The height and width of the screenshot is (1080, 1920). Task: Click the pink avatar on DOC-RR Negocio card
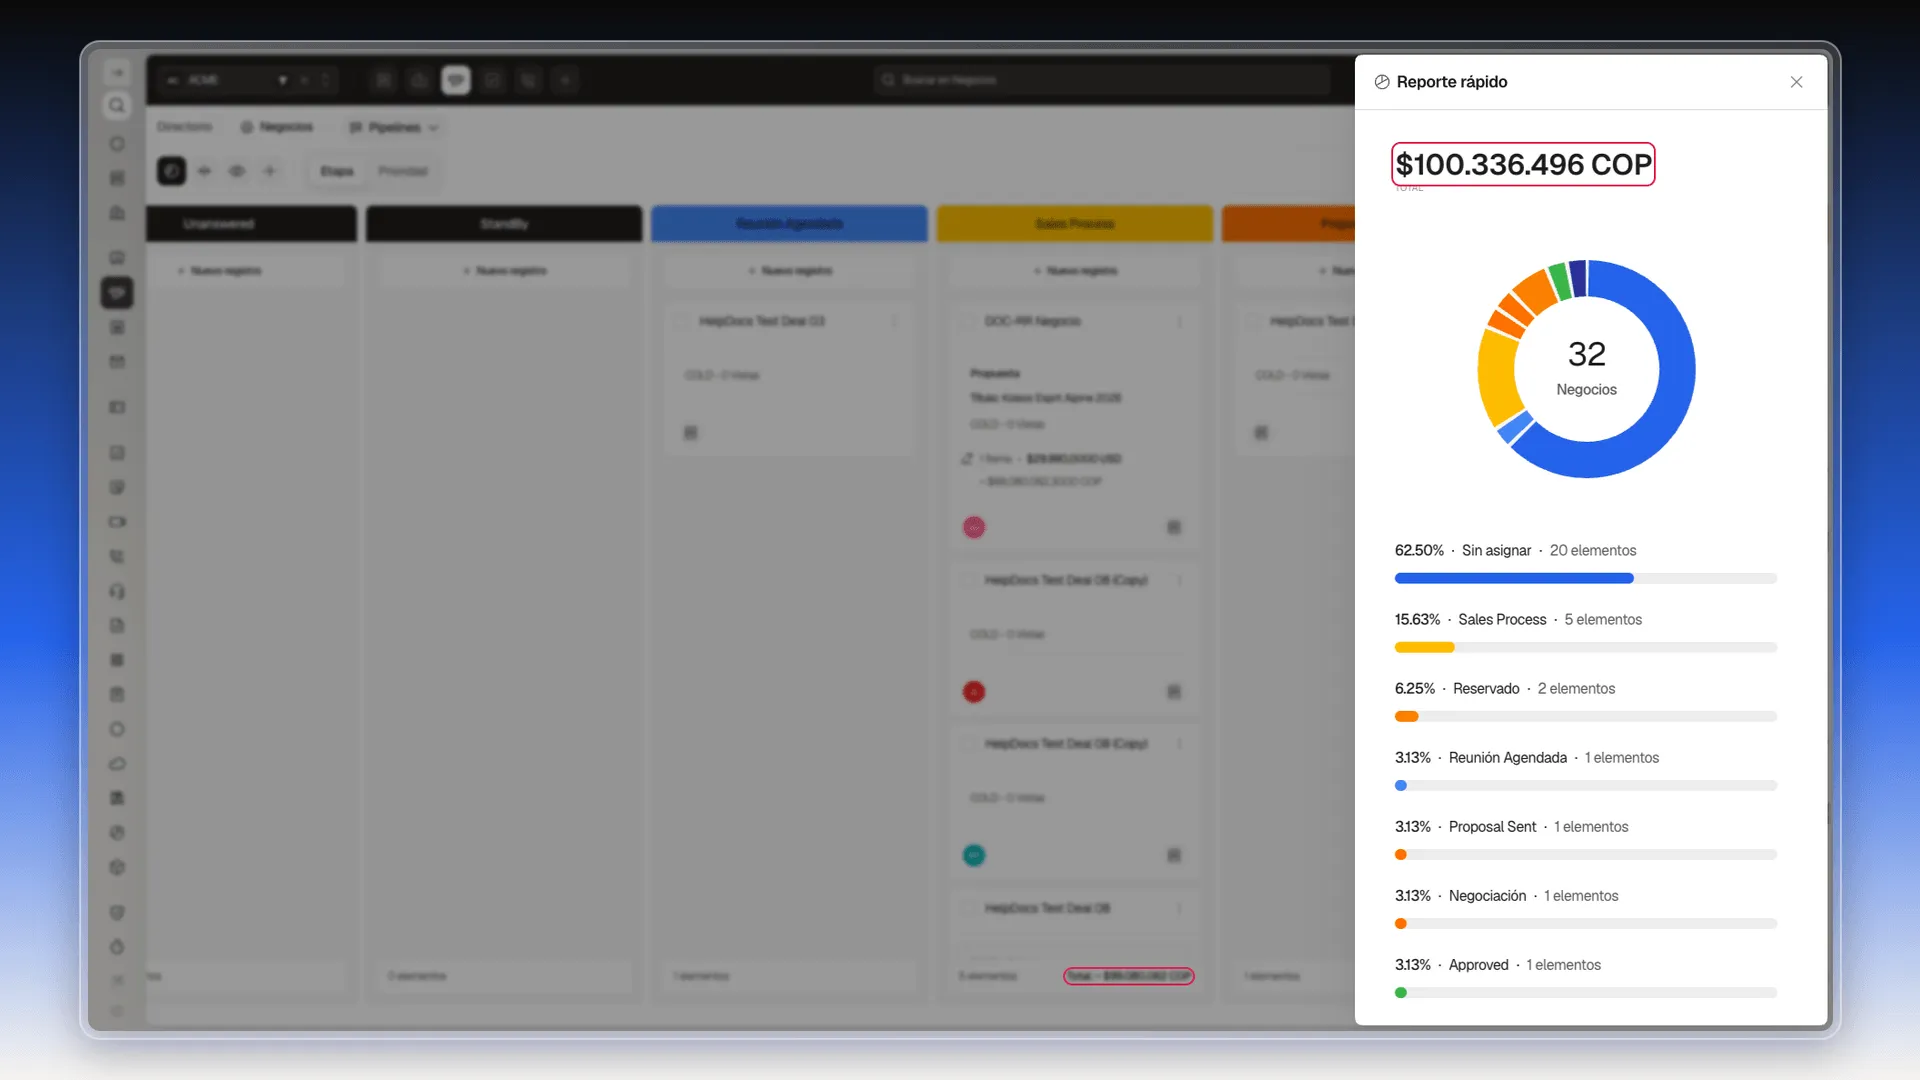974,527
